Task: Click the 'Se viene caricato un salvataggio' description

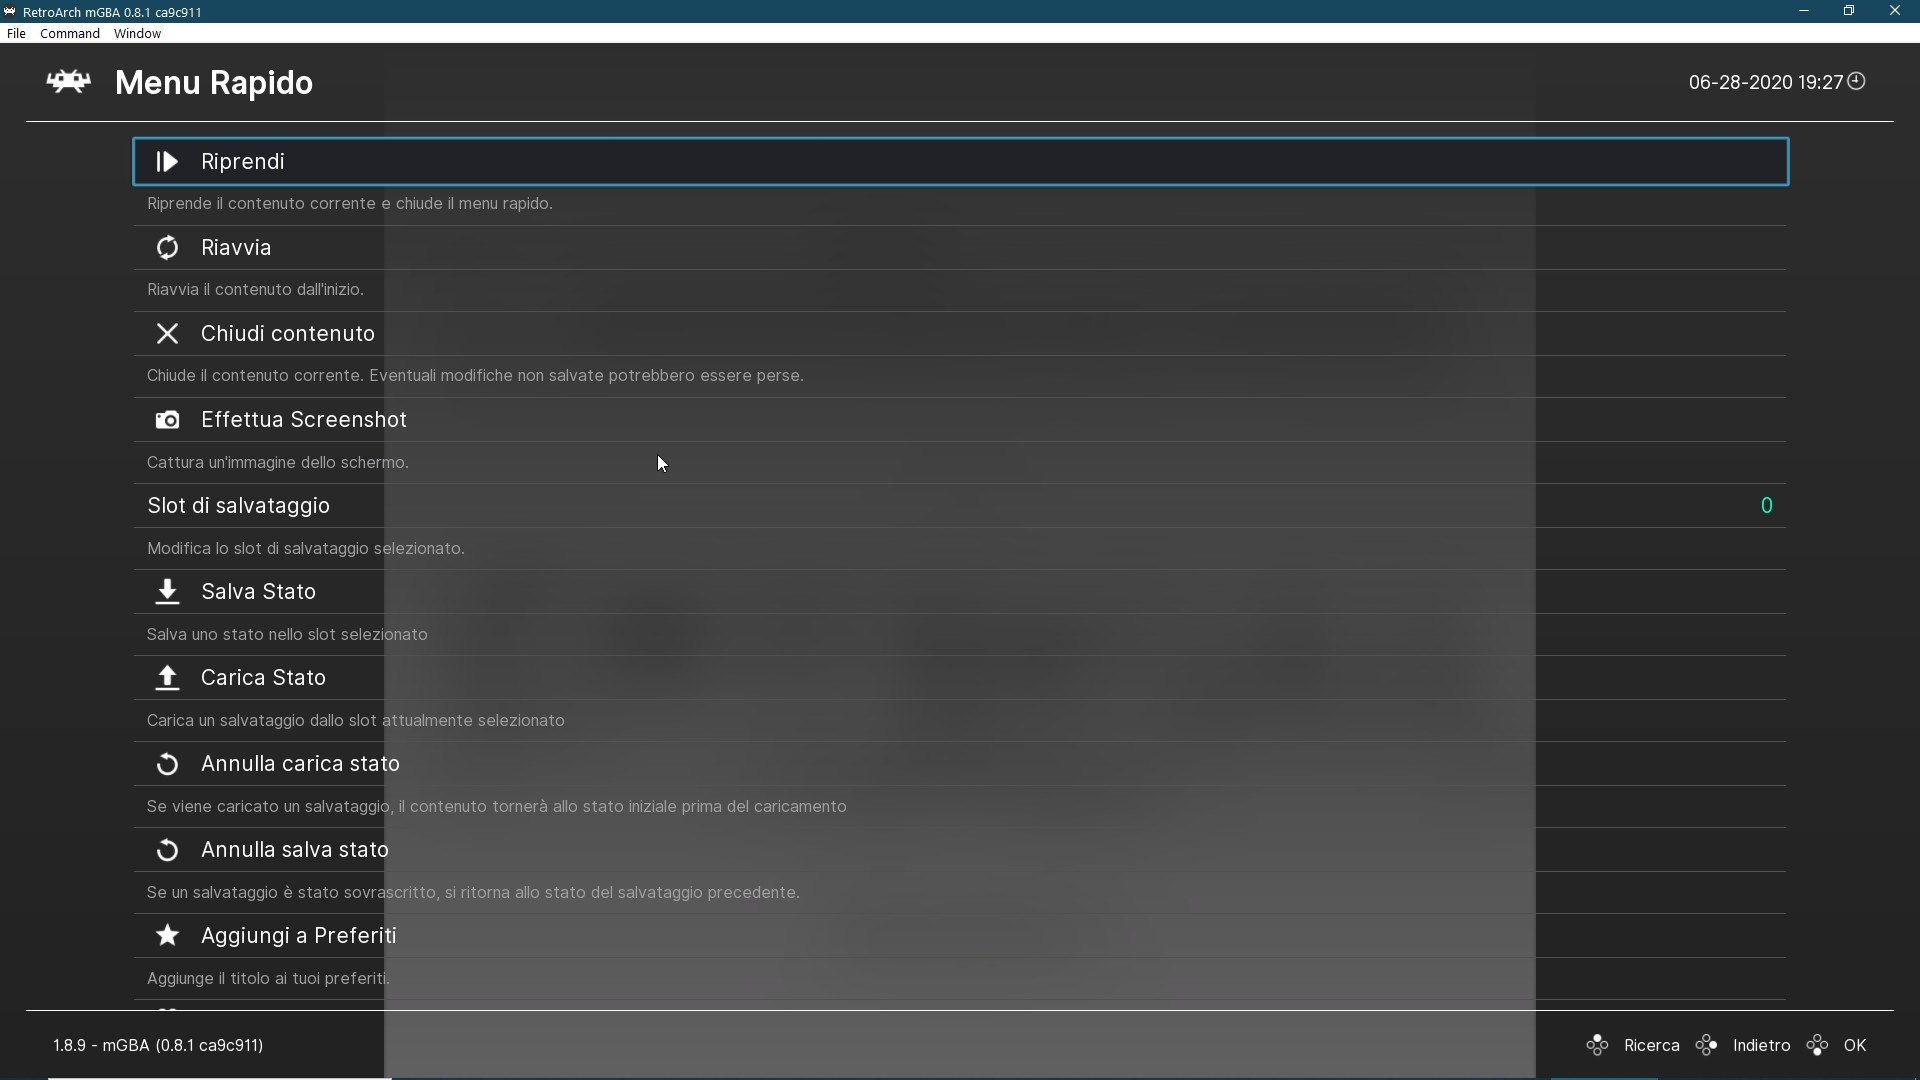Action: point(497,806)
